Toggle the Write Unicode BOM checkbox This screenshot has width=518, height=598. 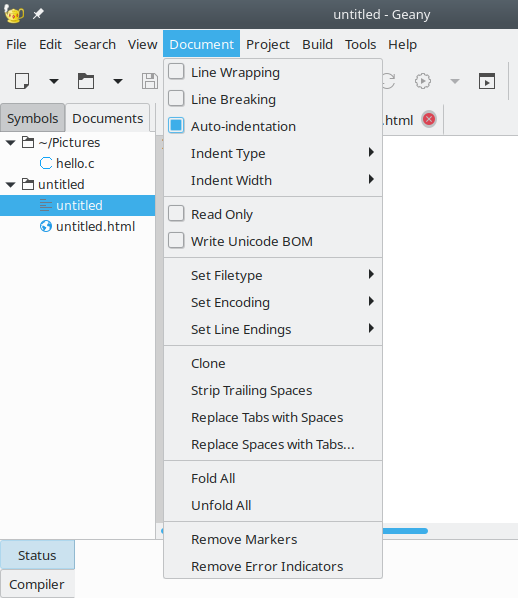(x=176, y=241)
